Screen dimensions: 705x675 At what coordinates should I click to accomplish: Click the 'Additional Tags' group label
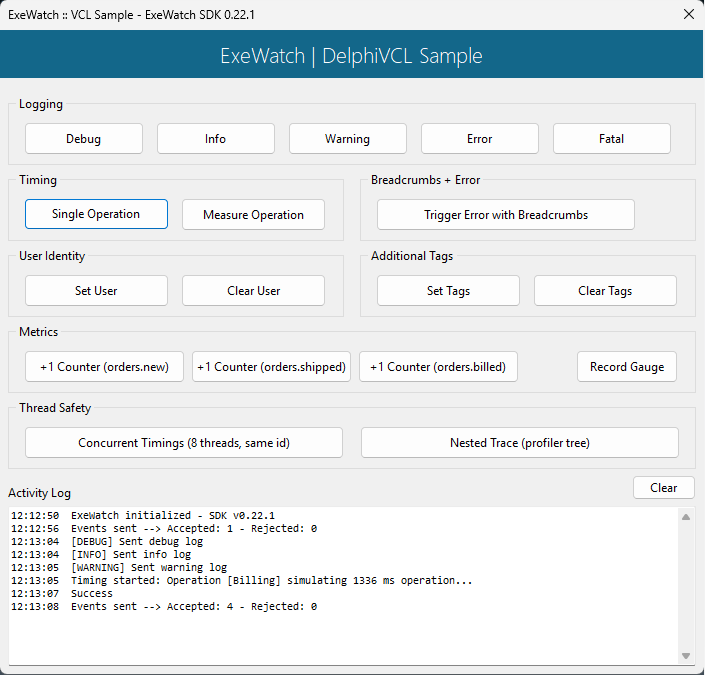412,256
